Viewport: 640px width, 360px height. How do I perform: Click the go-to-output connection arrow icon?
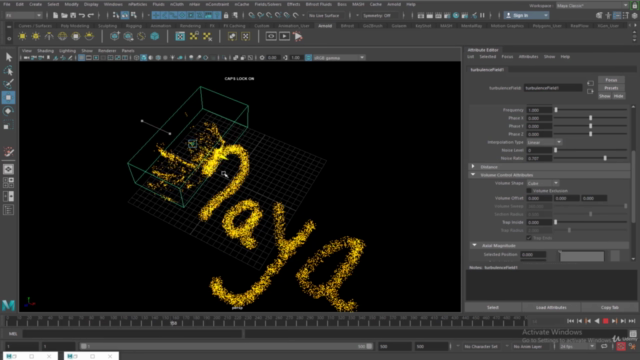(x=590, y=91)
